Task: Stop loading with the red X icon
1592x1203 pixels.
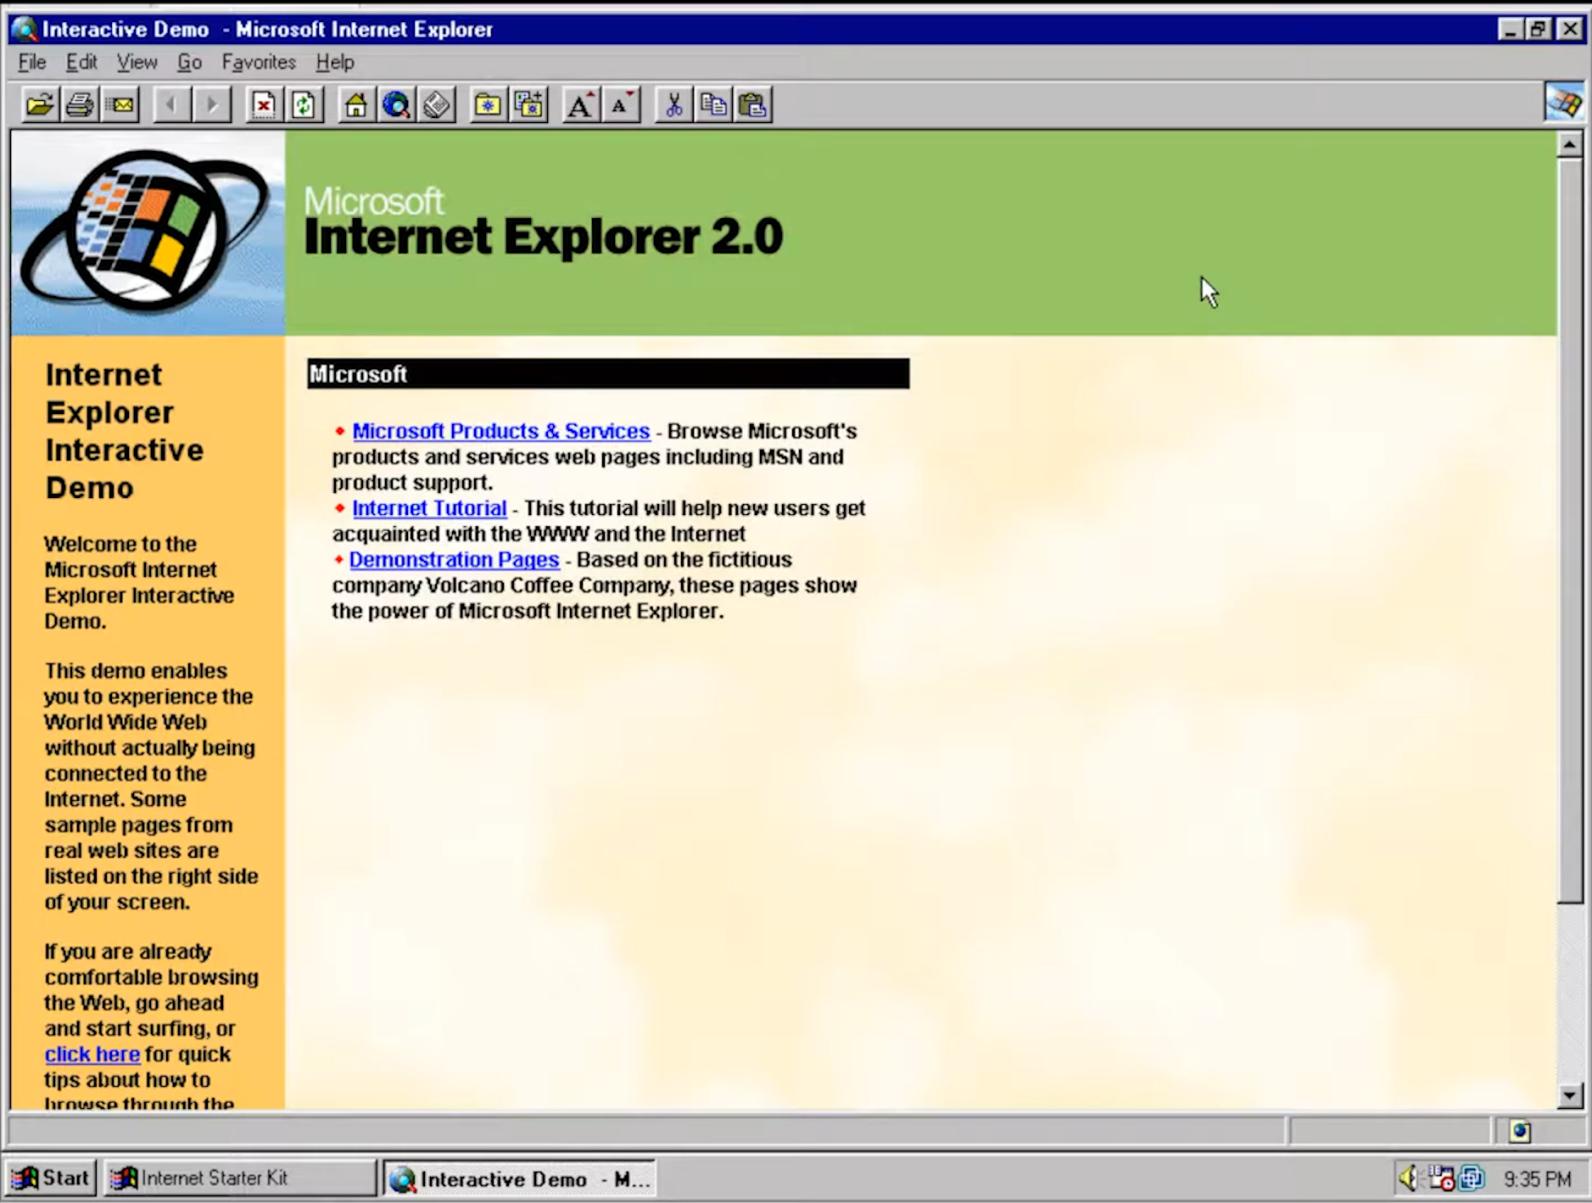Action: pos(264,105)
